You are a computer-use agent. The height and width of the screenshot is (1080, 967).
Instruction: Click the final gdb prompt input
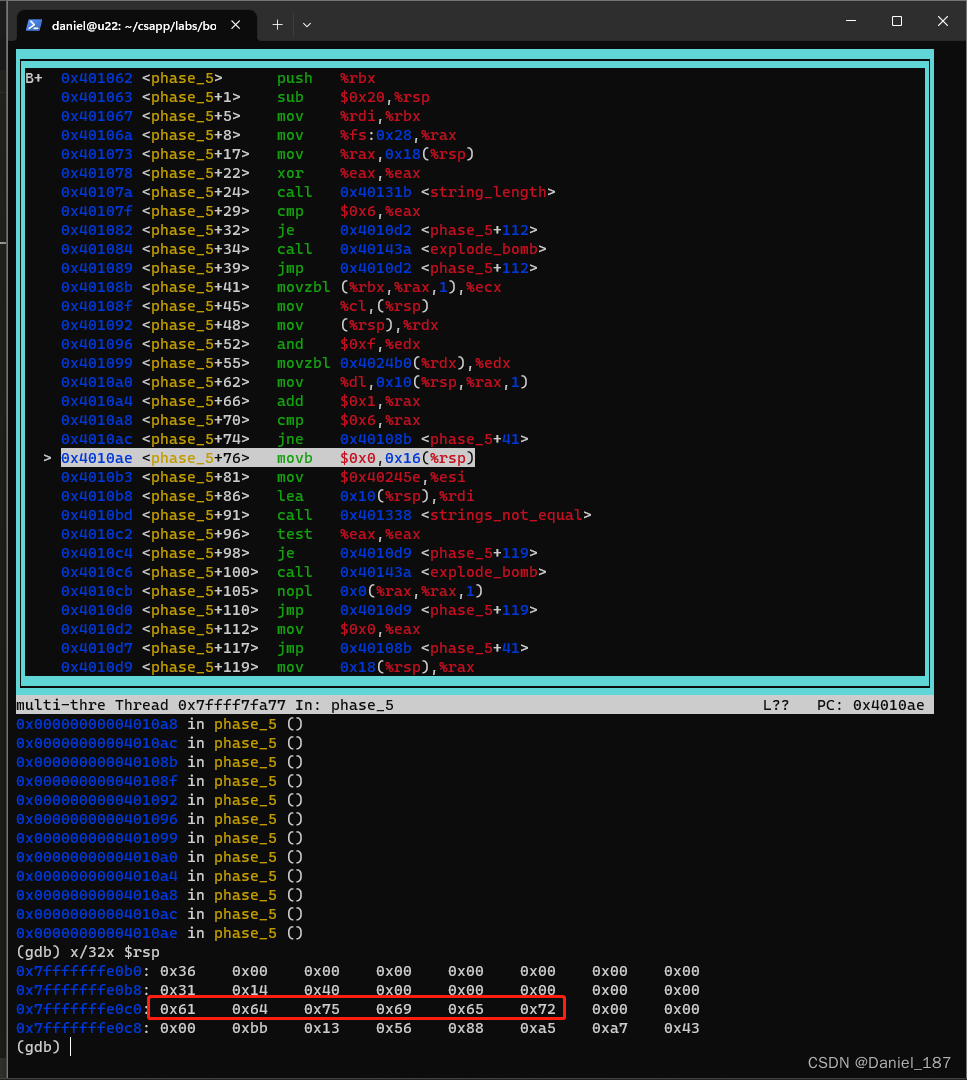(x=71, y=1047)
